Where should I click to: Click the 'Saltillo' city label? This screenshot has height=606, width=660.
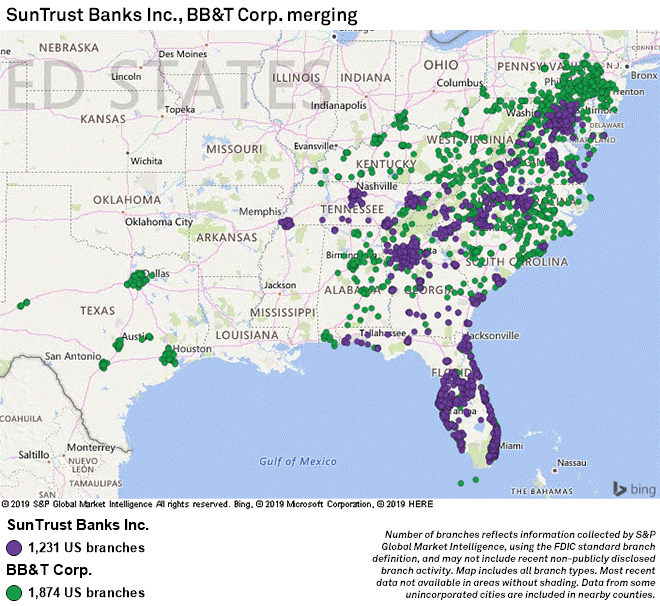click(34, 455)
